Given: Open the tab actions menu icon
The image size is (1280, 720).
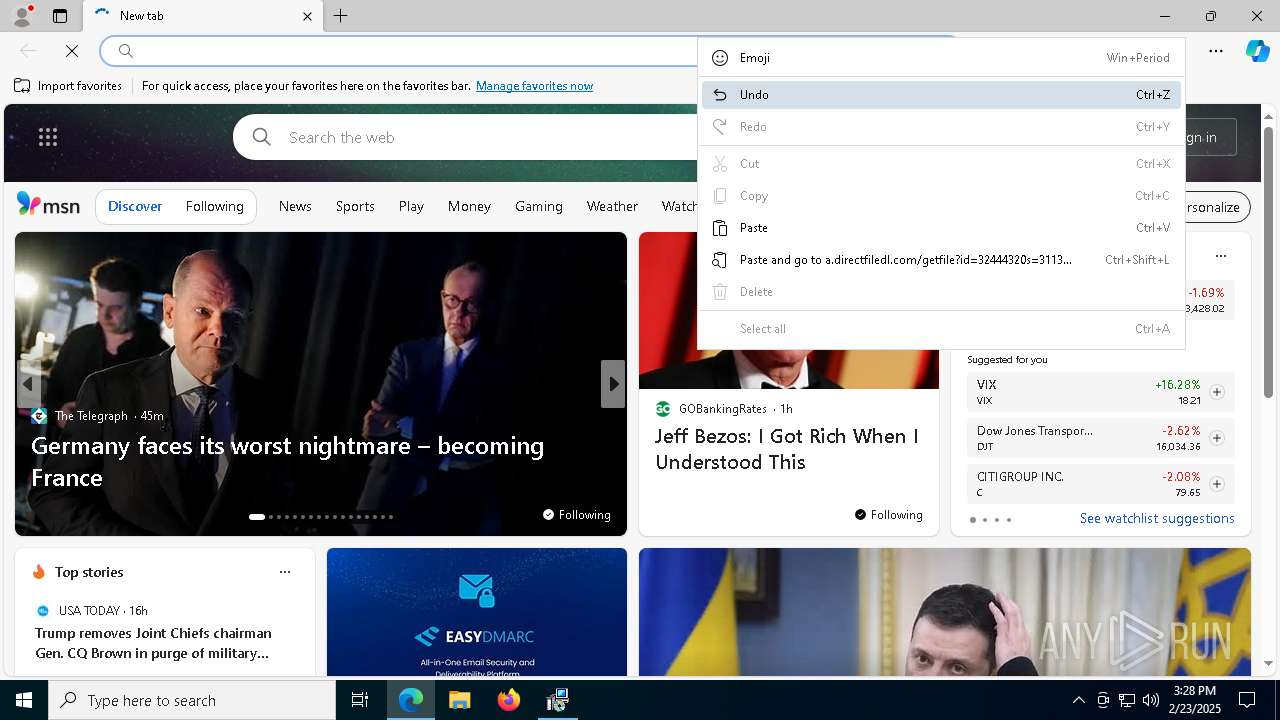Looking at the screenshot, I should coord(60,16).
